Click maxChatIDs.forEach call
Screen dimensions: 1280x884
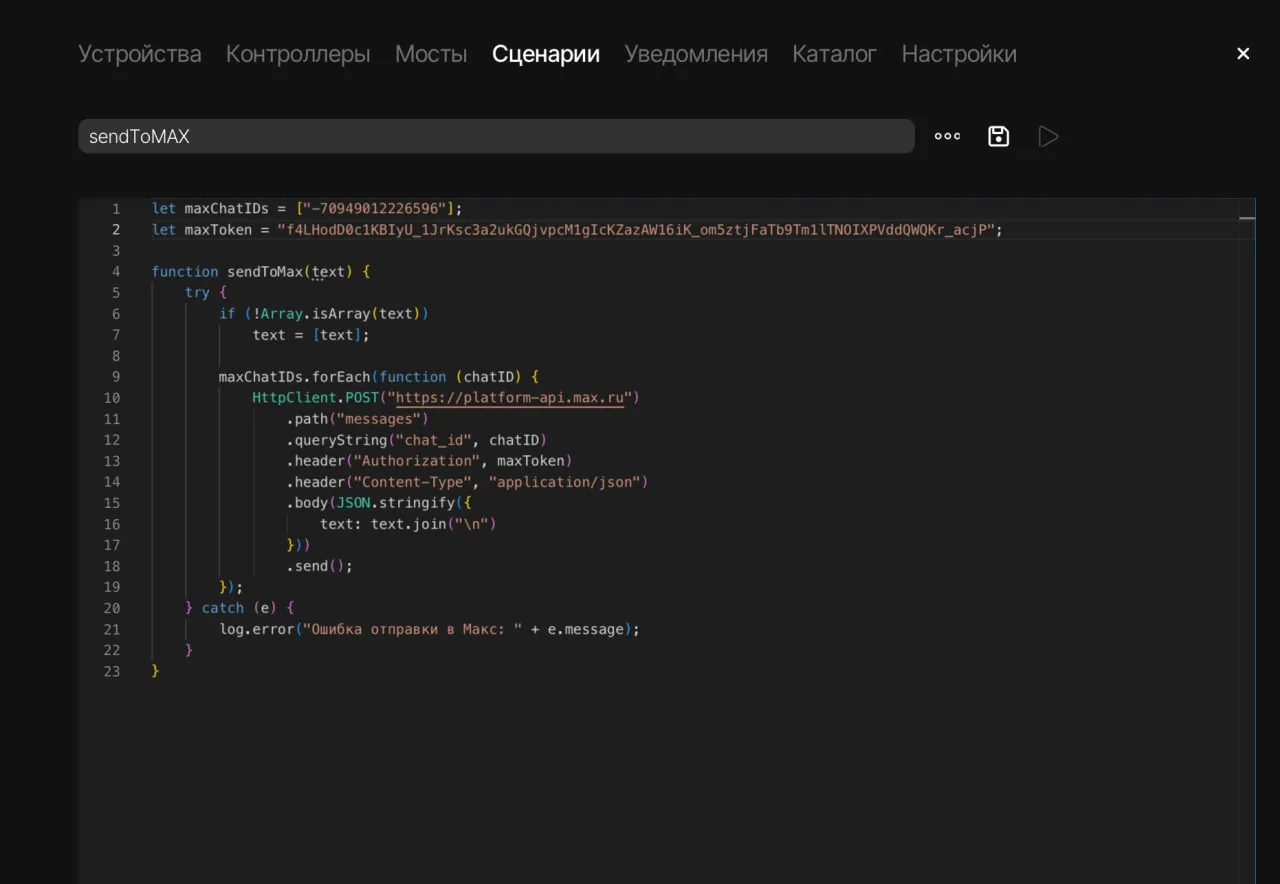click(295, 377)
